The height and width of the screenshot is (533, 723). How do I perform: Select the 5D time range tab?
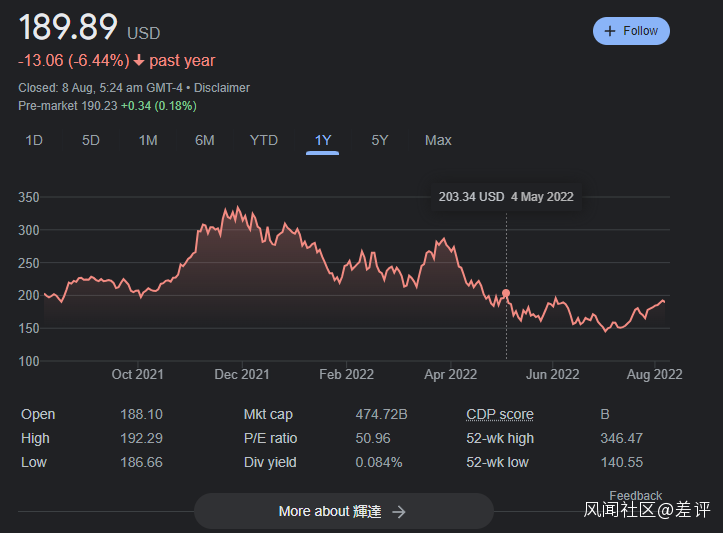pos(91,141)
